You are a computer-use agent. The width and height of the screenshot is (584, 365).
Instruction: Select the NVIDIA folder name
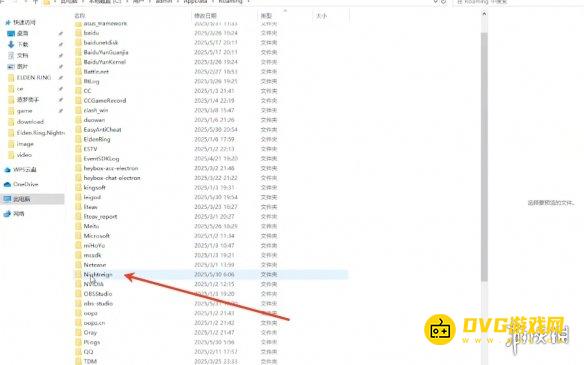(x=93, y=284)
